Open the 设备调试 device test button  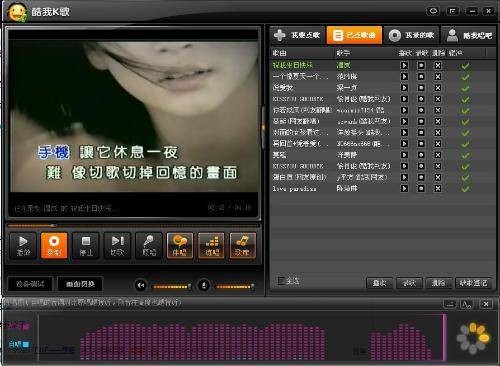30,284
